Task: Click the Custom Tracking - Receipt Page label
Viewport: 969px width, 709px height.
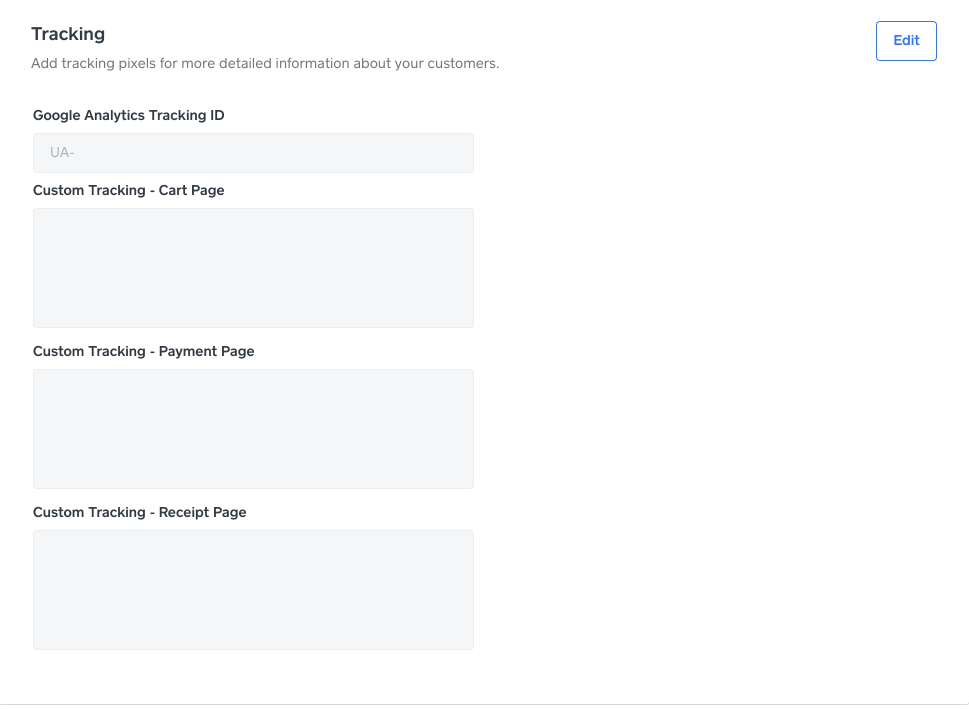Action: coord(139,512)
